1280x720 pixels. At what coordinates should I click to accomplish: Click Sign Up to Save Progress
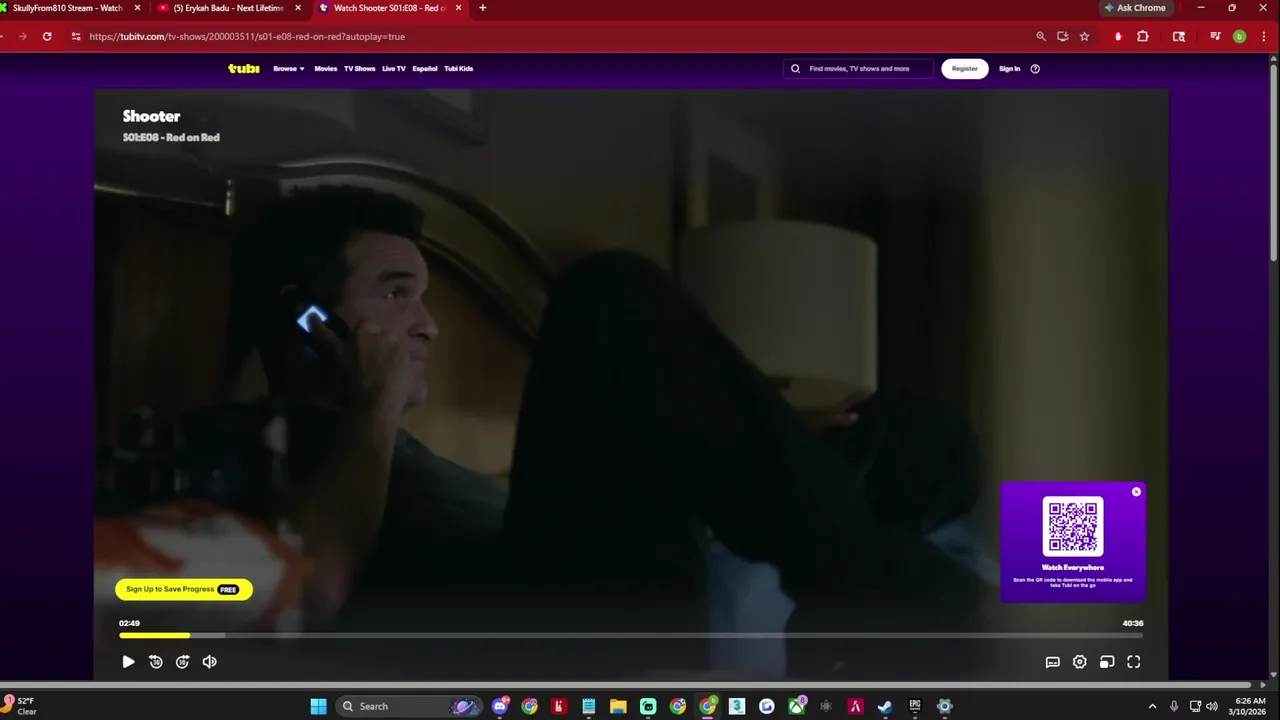click(x=184, y=589)
